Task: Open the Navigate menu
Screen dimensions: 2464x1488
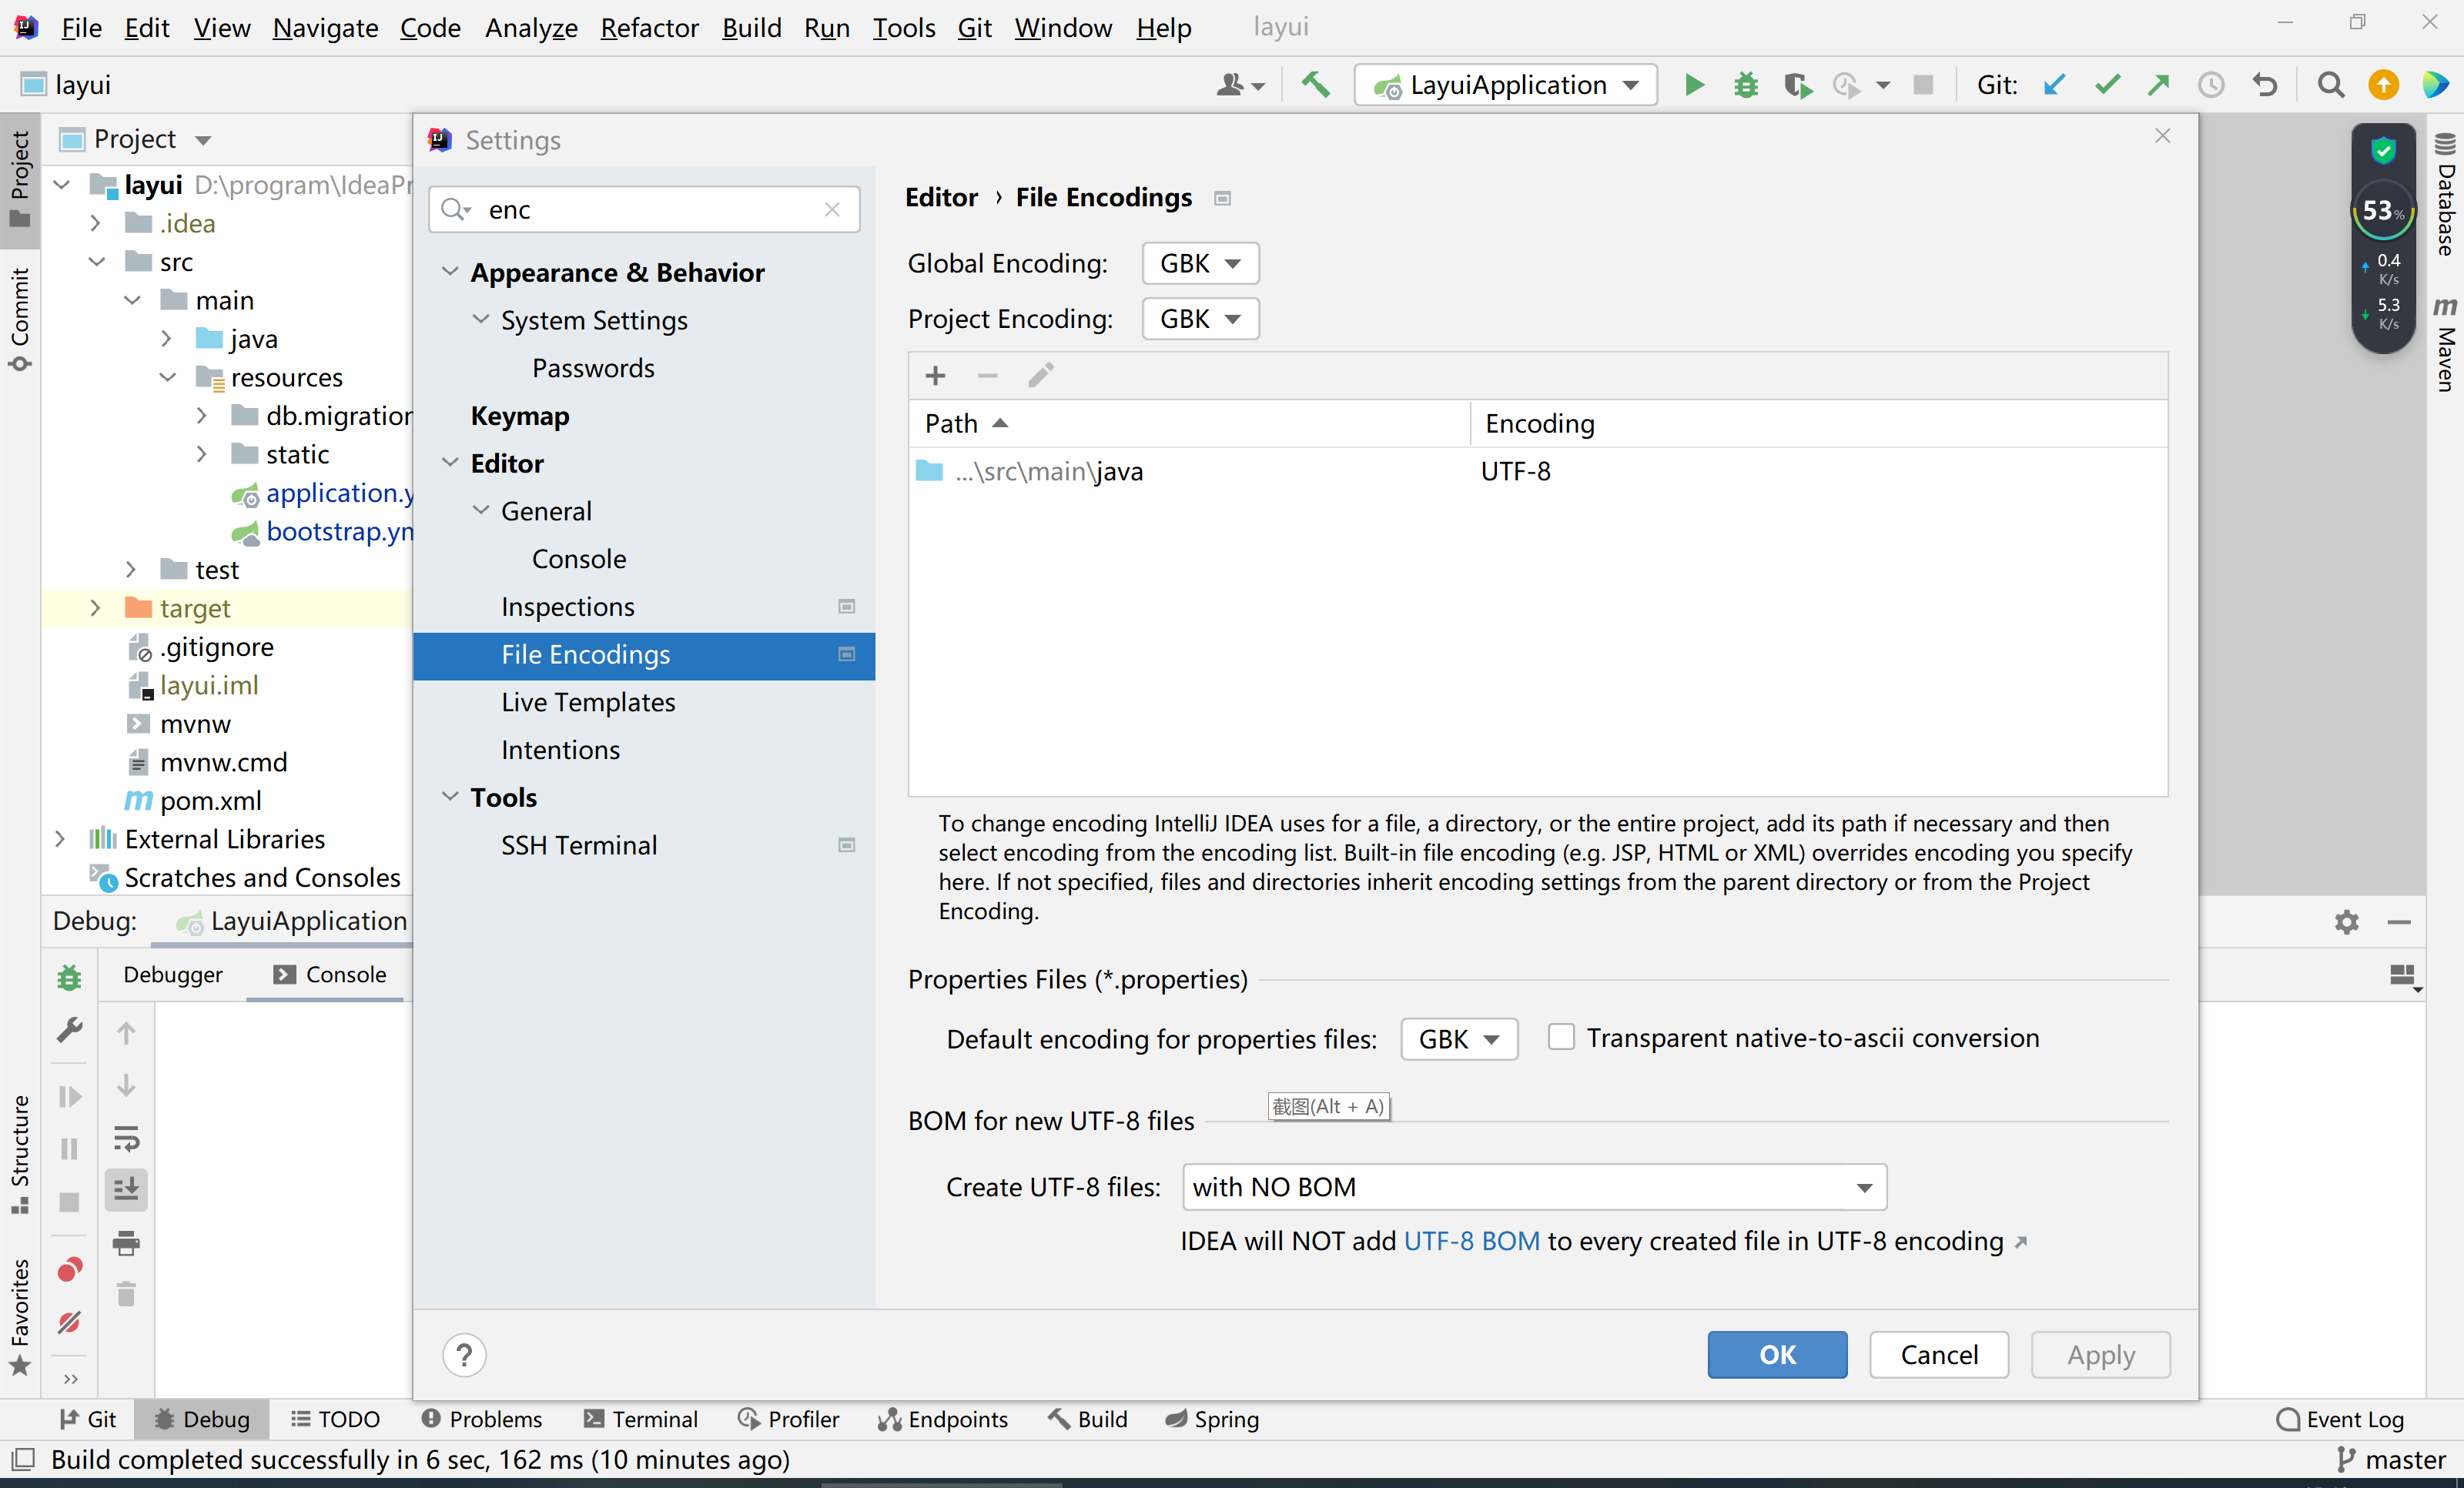Action: click(x=325, y=28)
